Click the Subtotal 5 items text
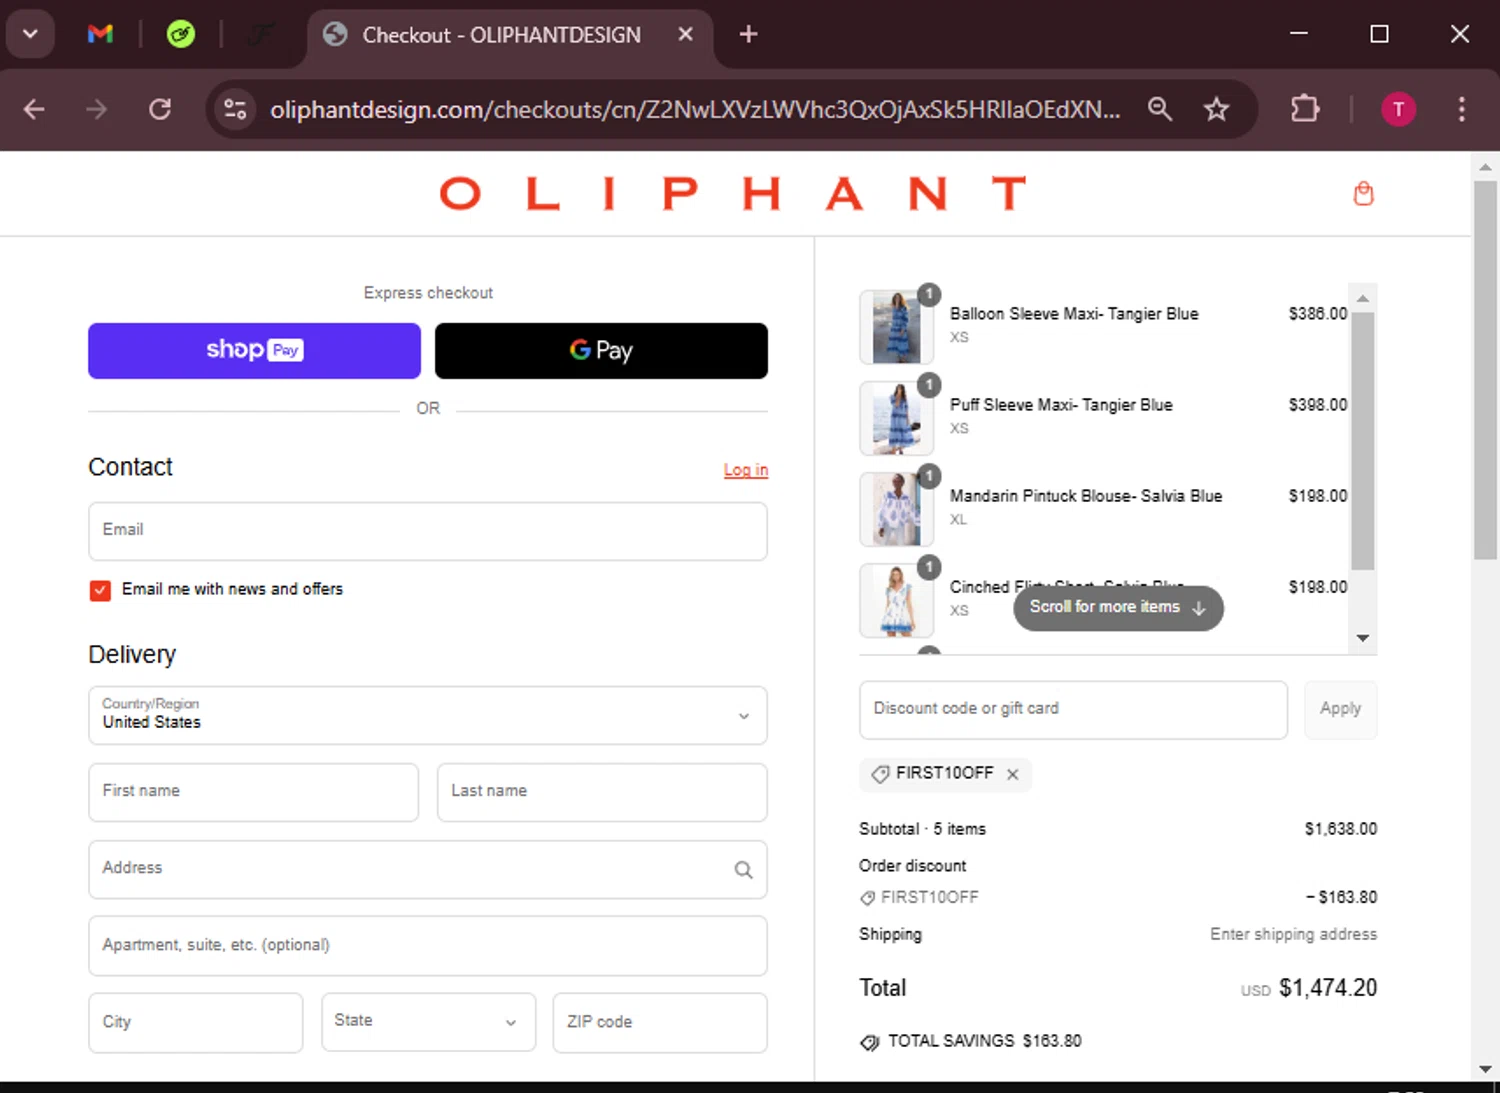This screenshot has height=1093, width=1500. coord(922,829)
